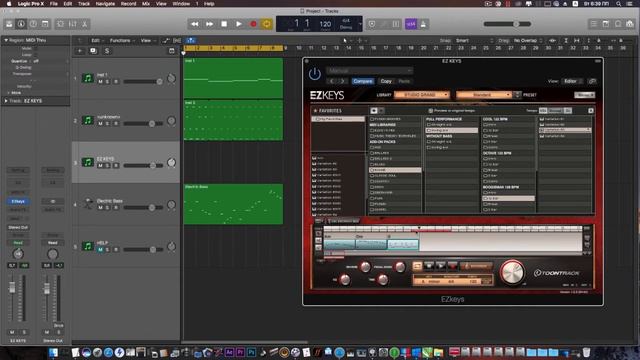The image size is (640, 360).
Task: Click Compare in EZ Keys plugin header
Action: pos(362,81)
